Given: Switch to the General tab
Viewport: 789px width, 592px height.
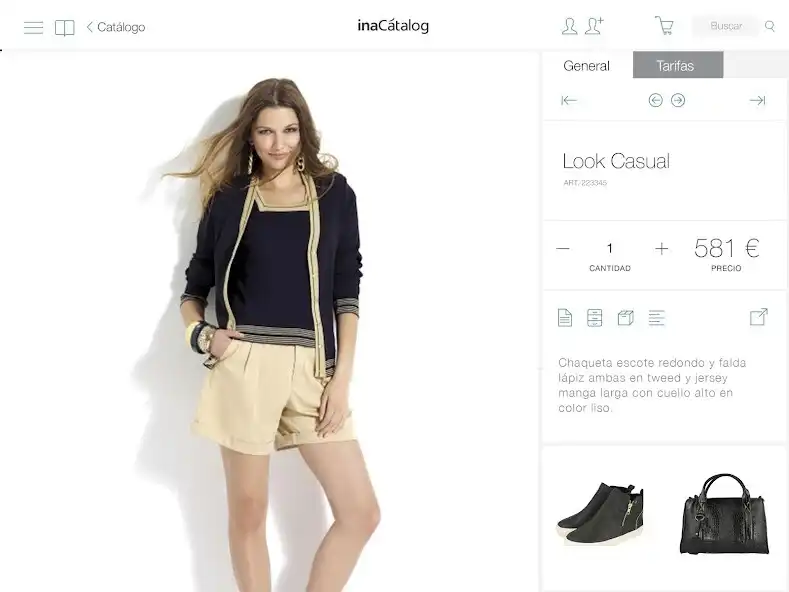Looking at the screenshot, I should pos(586,65).
